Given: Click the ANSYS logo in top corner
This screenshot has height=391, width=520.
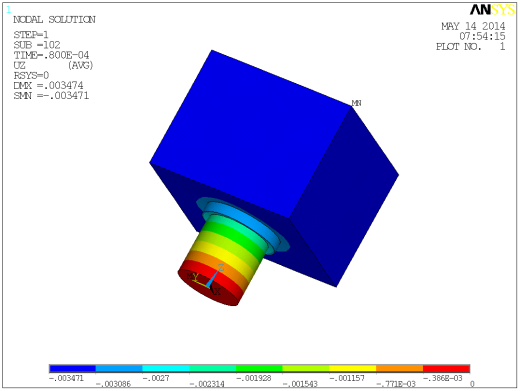Looking at the screenshot, I should [492, 10].
